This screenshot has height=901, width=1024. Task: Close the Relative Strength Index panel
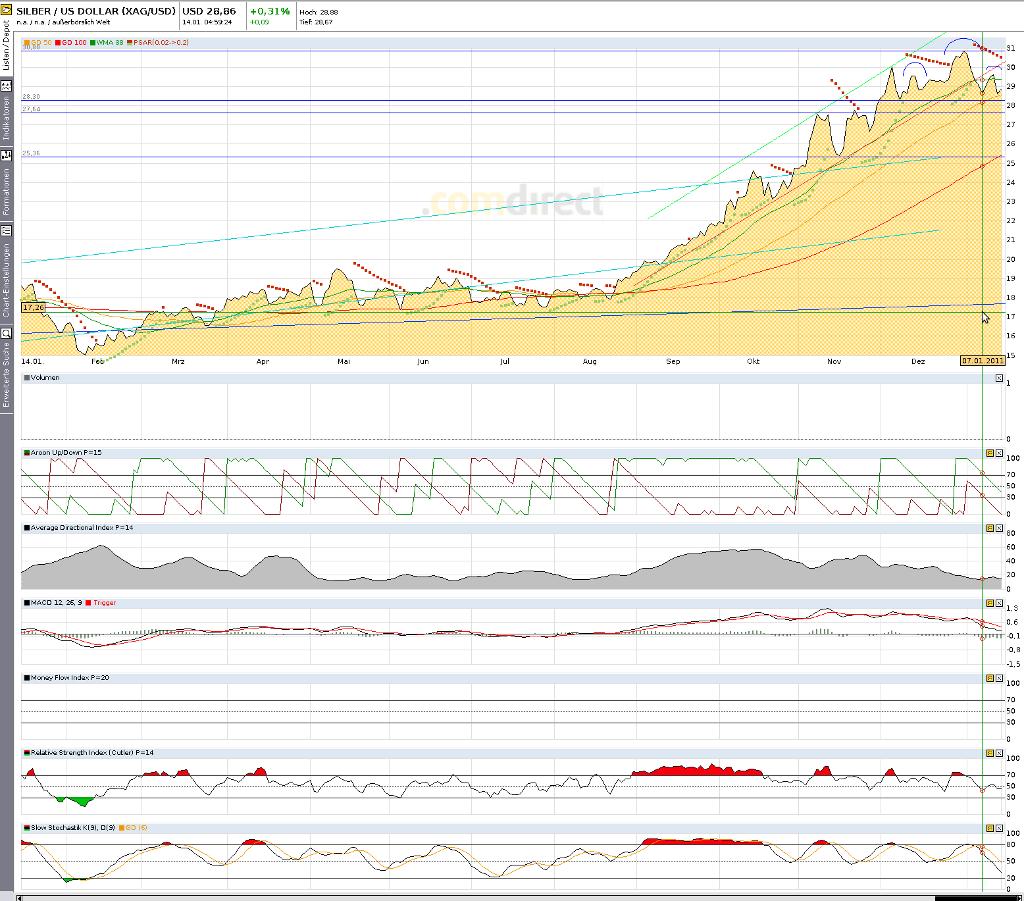[x=999, y=753]
